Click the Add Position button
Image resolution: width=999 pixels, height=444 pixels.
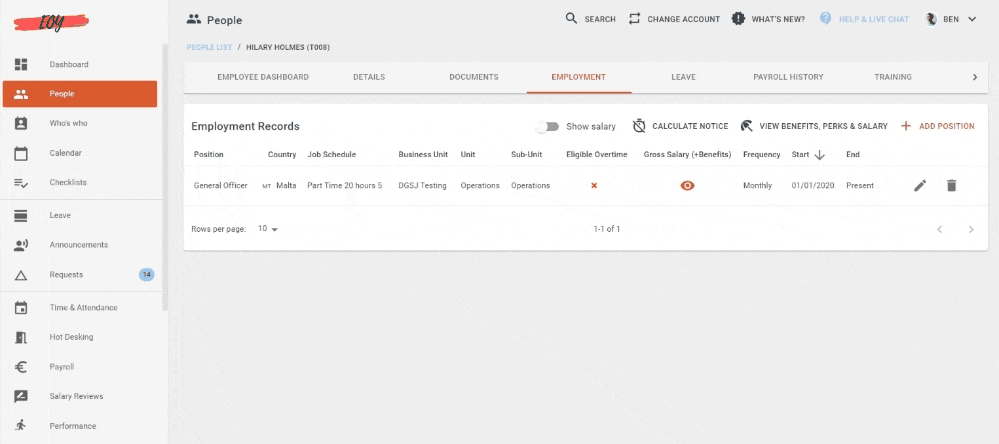tap(937, 126)
